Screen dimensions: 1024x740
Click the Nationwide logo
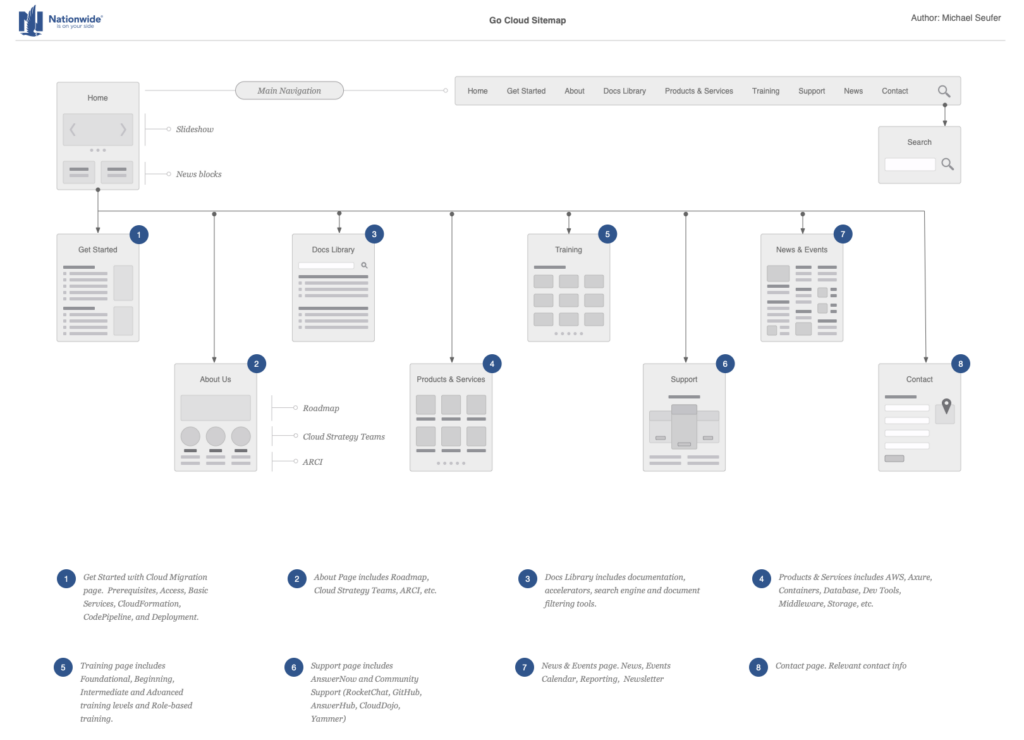pos(60,20)
